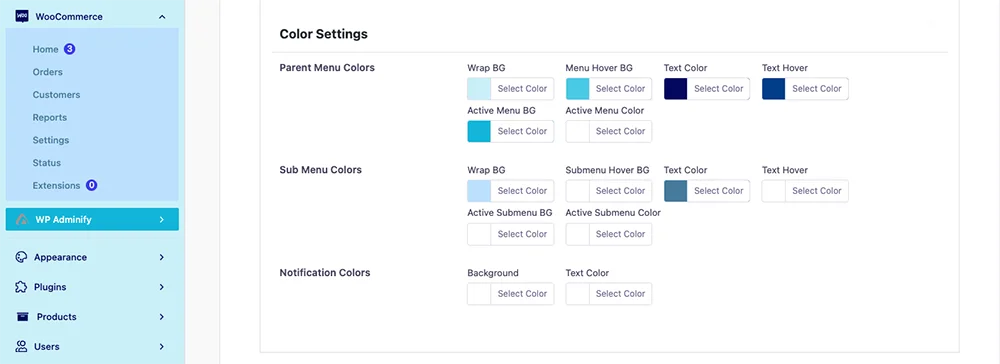Click Select Color for Notification Background
The image size is (1000, 364).
[x=522, y=294]
